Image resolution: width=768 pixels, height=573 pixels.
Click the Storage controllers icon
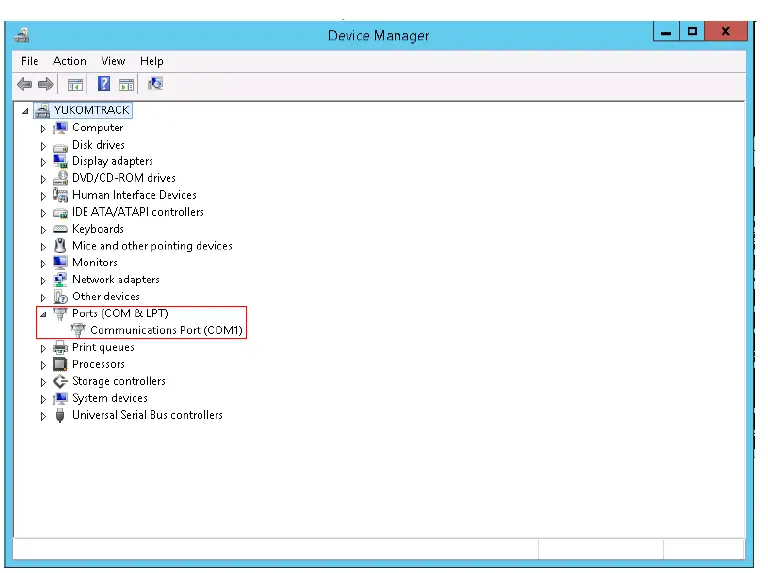(60, 381)
